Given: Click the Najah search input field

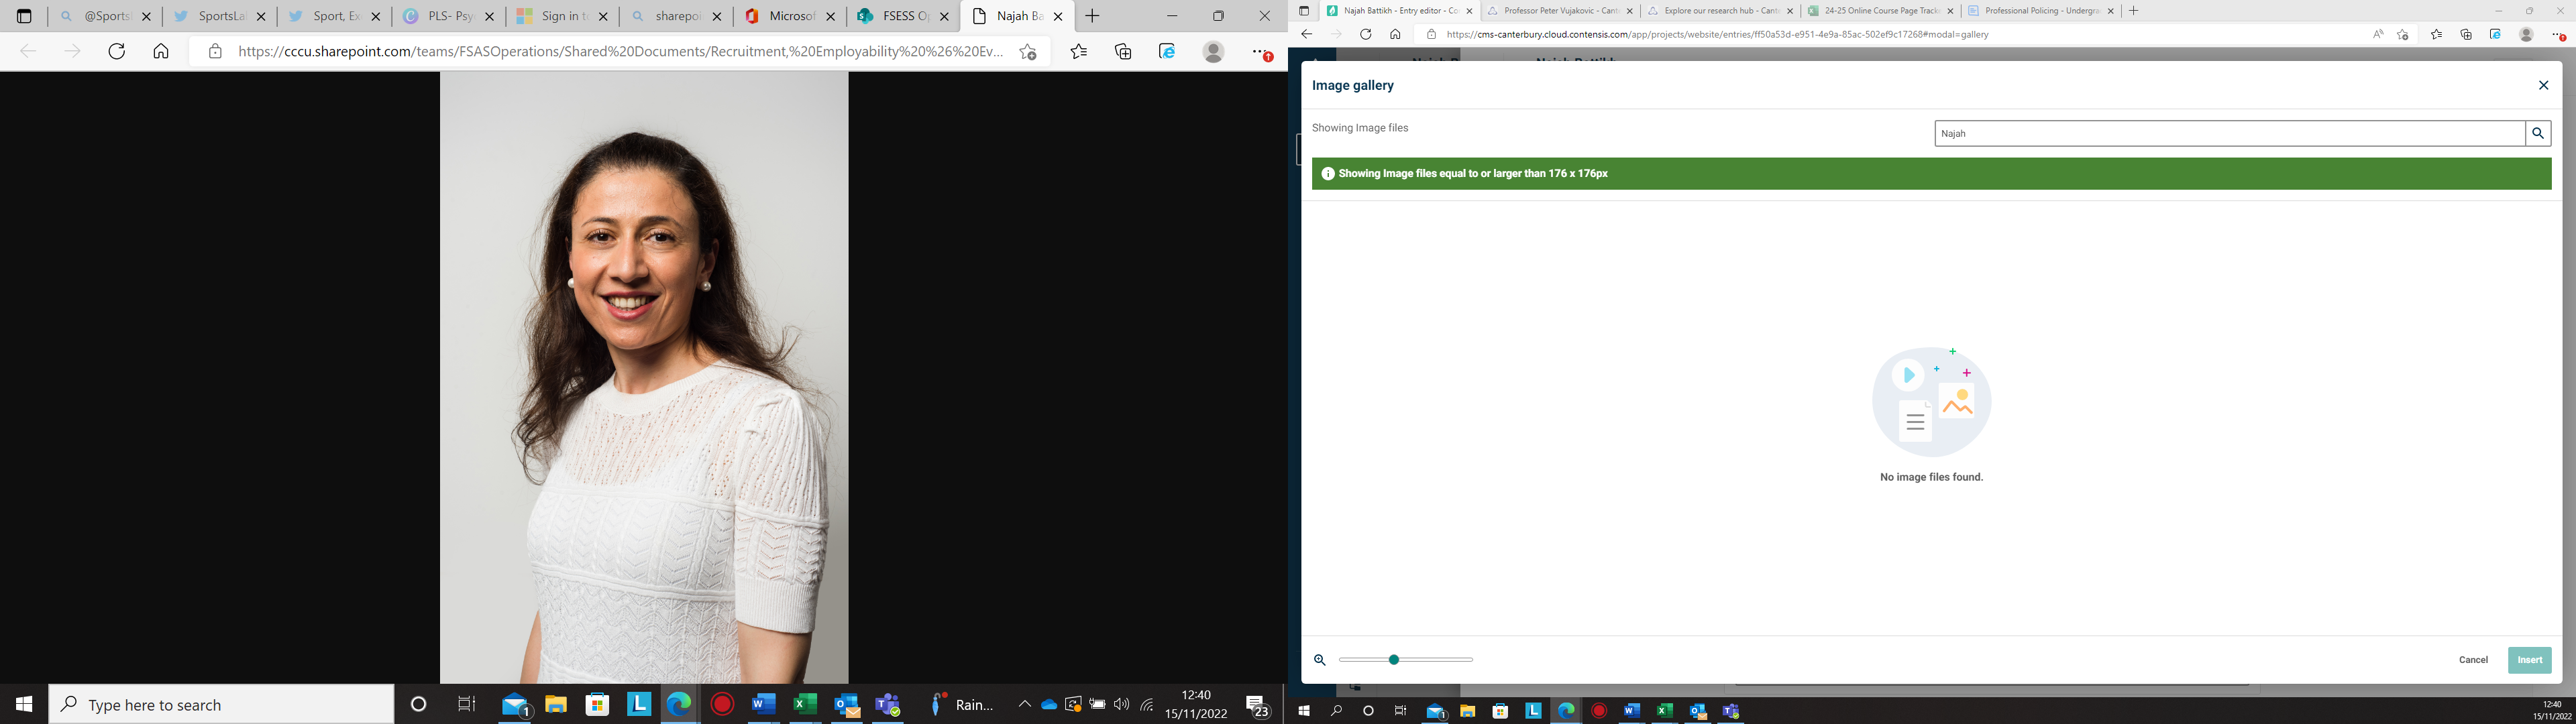Looking at the screenshot, I should click(2228, 133).
